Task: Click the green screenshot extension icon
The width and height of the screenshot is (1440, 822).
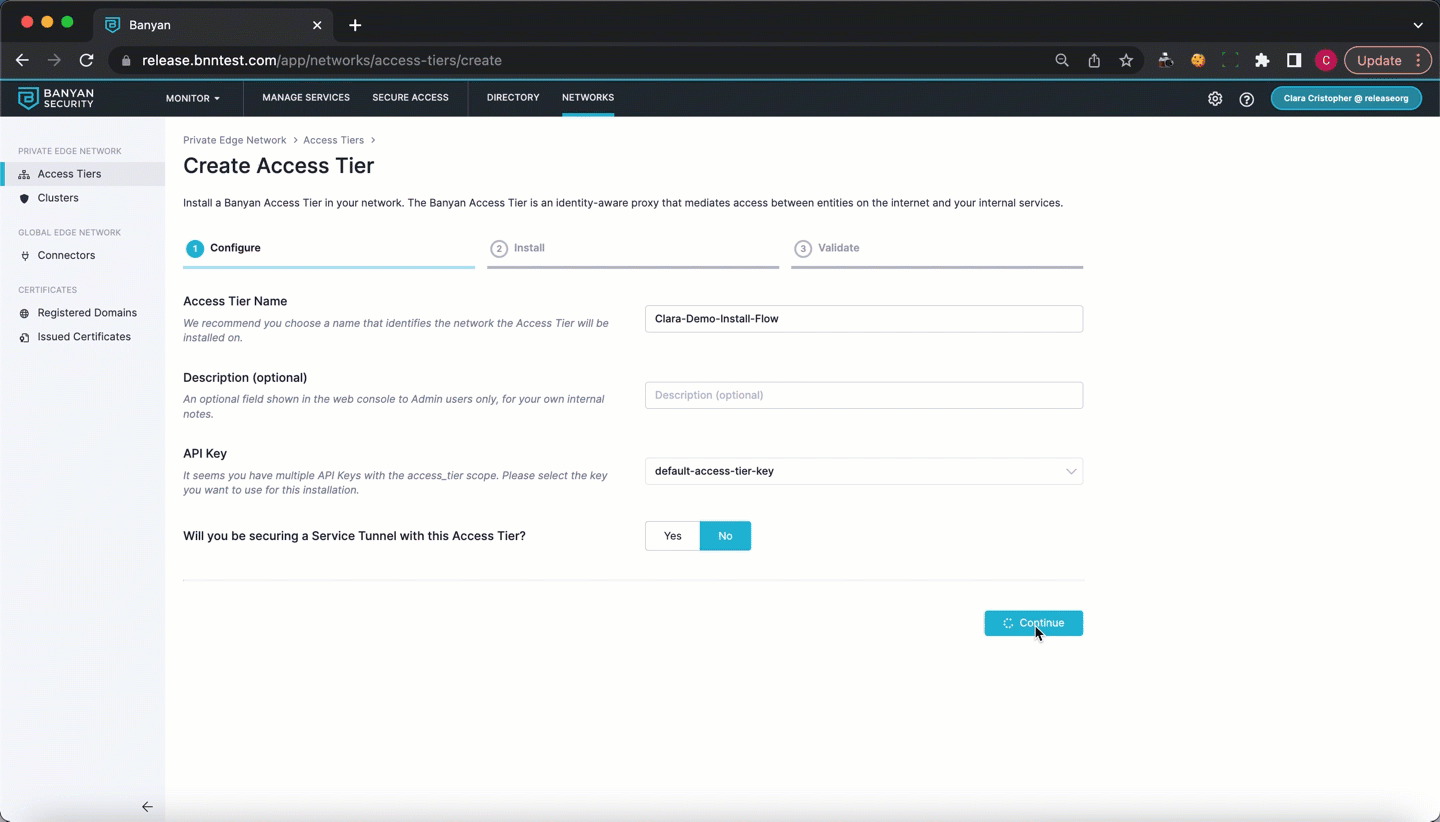Action: (x=1230, y=60)
